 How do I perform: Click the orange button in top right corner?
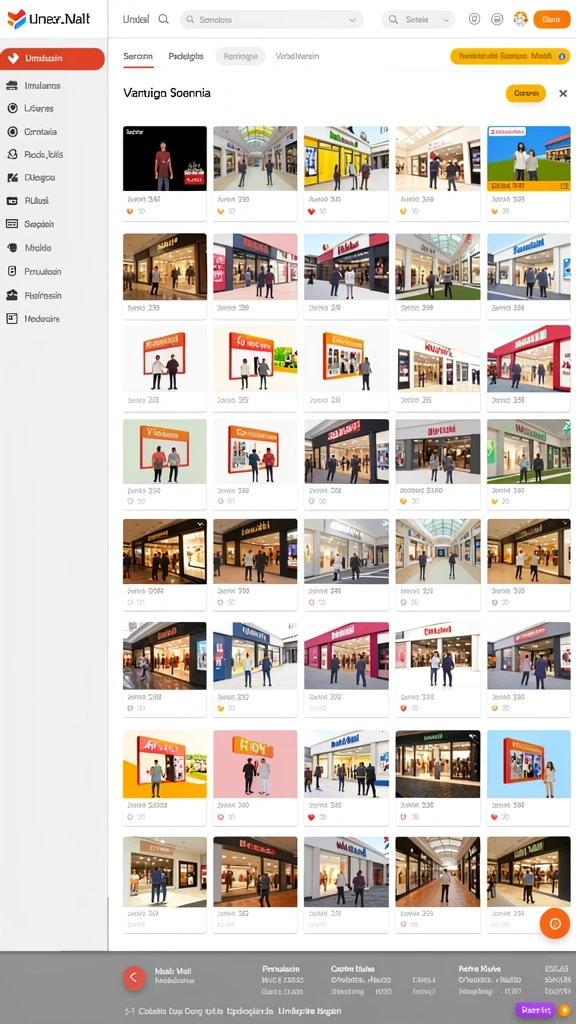tap(552, 20)
